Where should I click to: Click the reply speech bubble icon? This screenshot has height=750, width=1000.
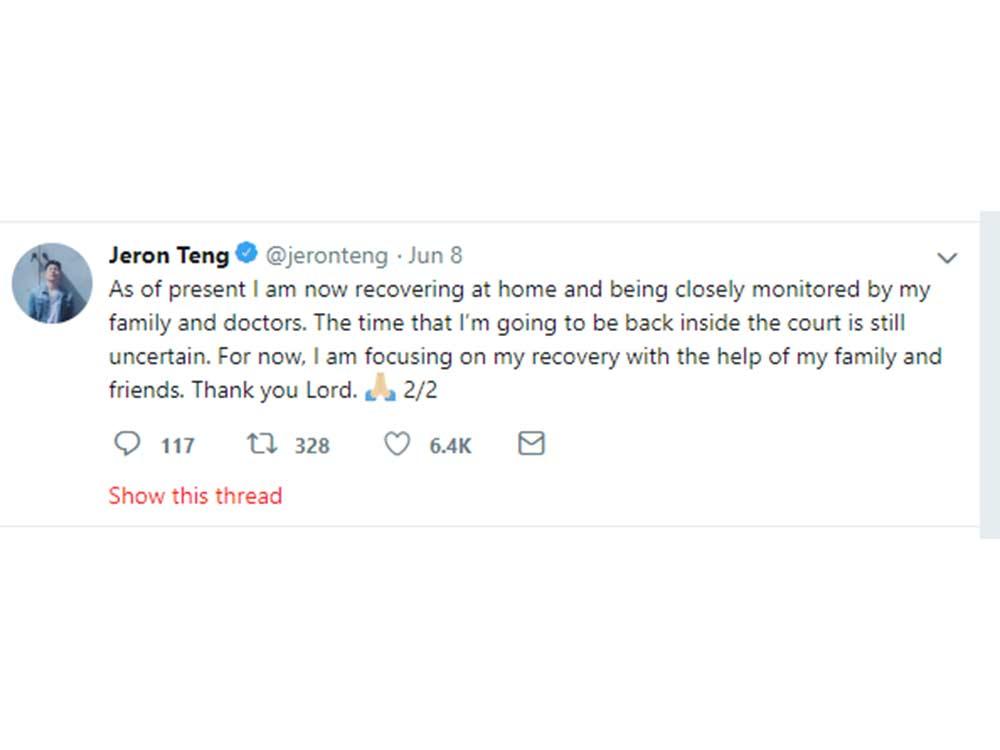[x=127, y=443]
